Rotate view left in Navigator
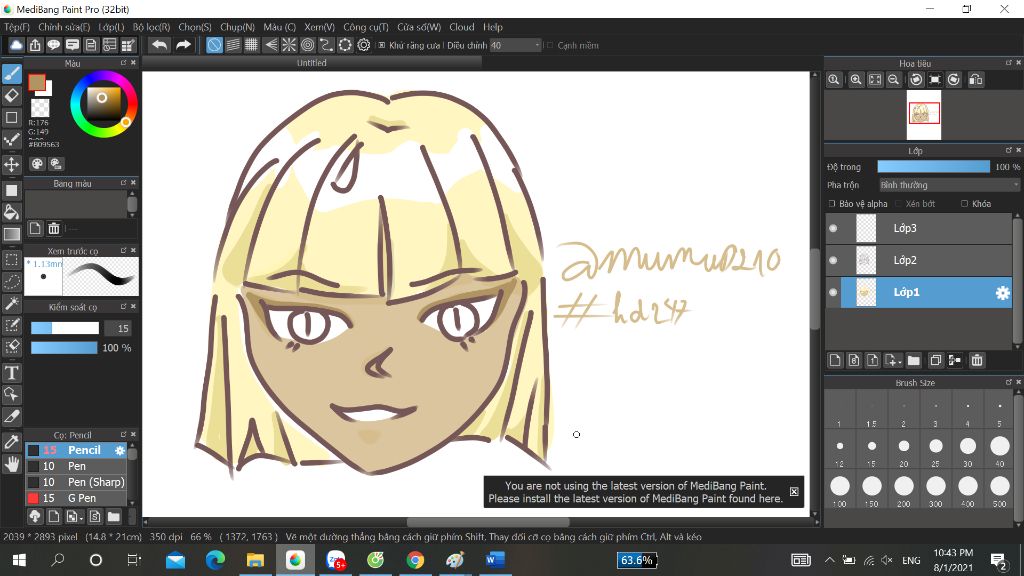Image resolution: width=1024 pixels, height=576 pixels. coord(916,80)
